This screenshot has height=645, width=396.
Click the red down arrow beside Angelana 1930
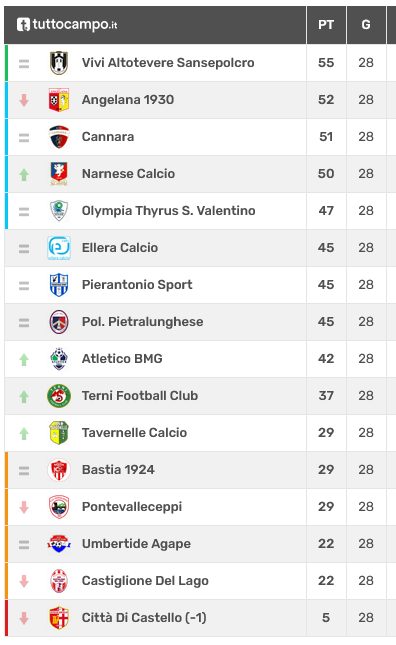(24, 100)
